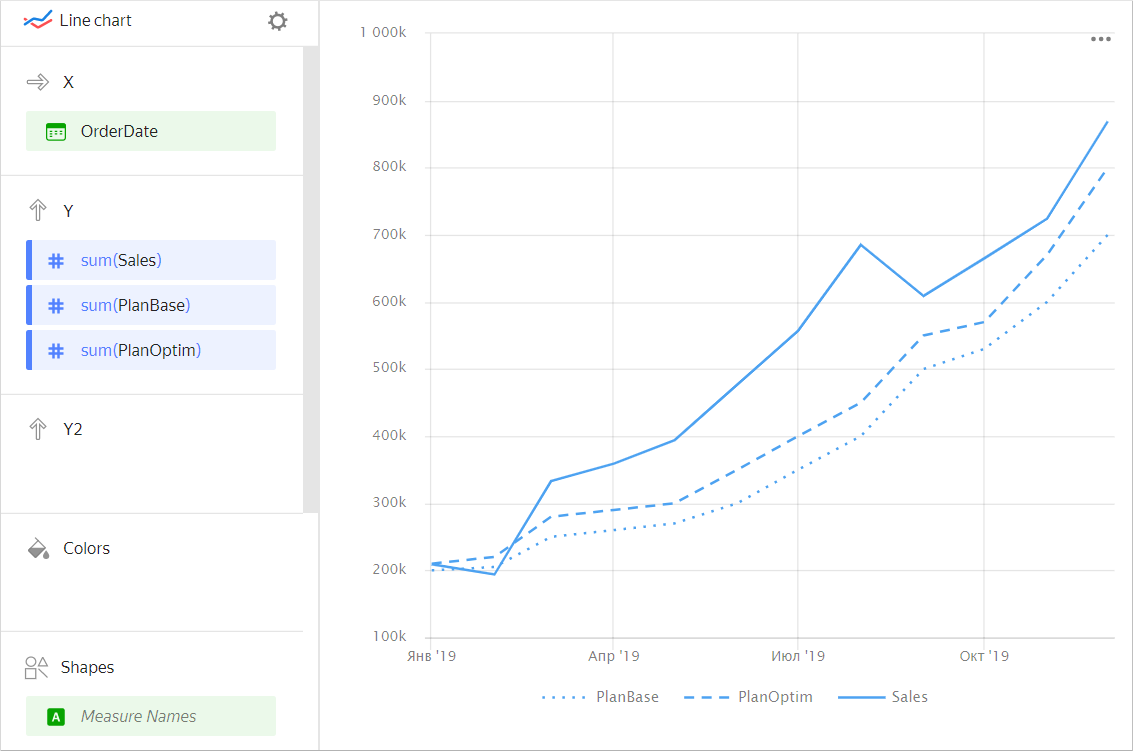Open the three-dot chart options menu
This screenshot has height=751, width=1133.
click(x=1101, y=40)
